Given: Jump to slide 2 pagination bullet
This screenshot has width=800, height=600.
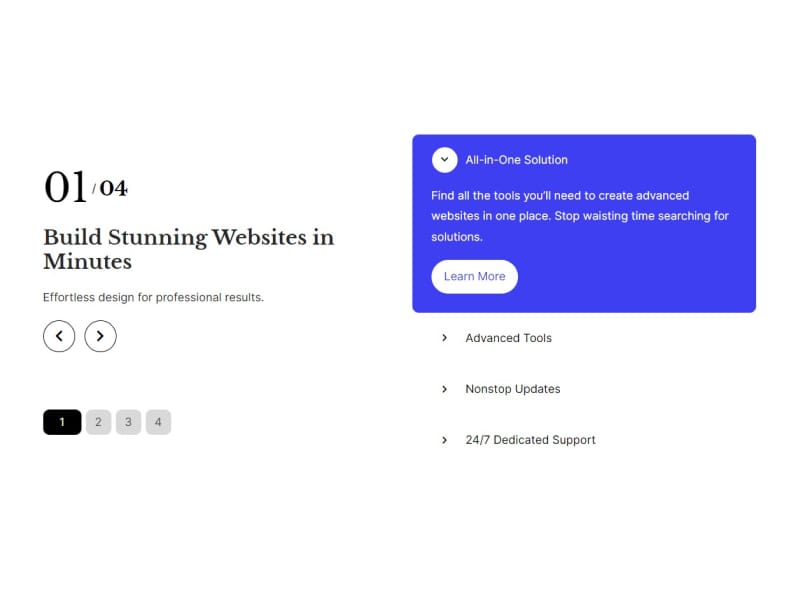Looking at the screenshot, I should [x=98, y=422].
